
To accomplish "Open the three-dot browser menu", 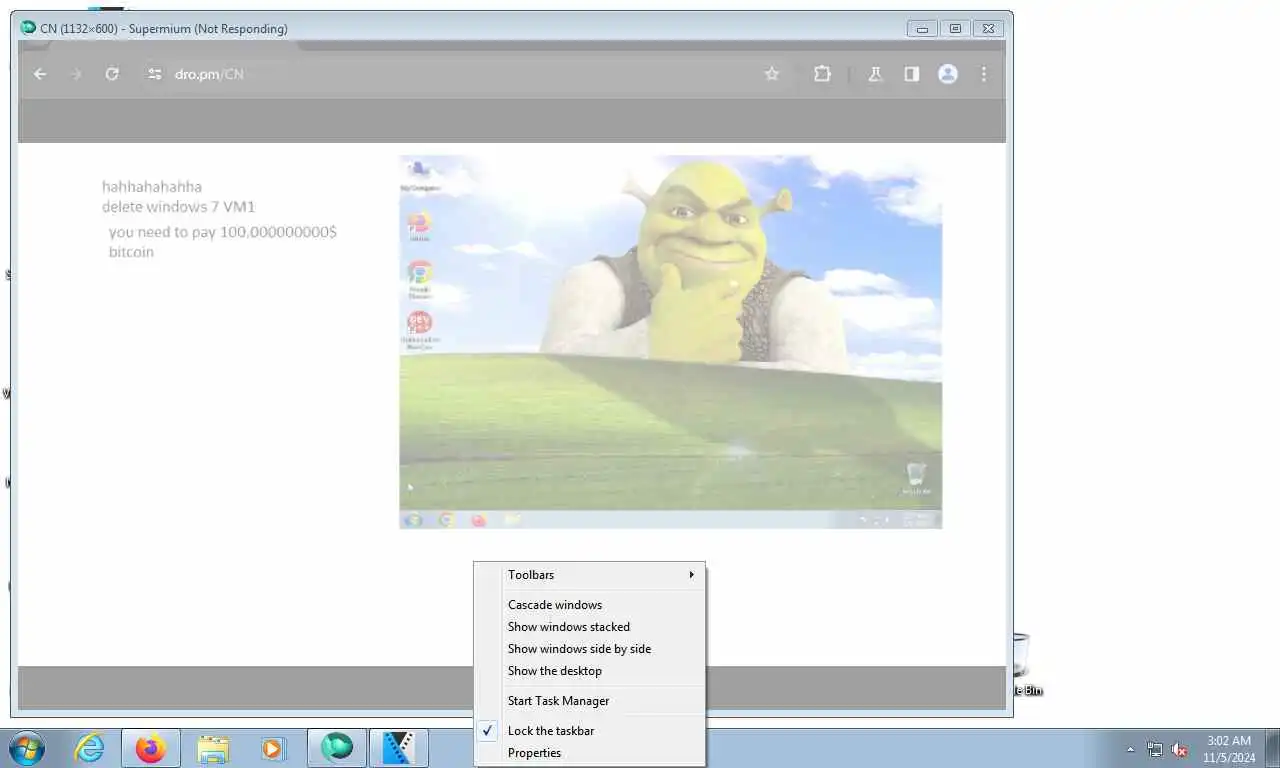I will coord(984,74).
